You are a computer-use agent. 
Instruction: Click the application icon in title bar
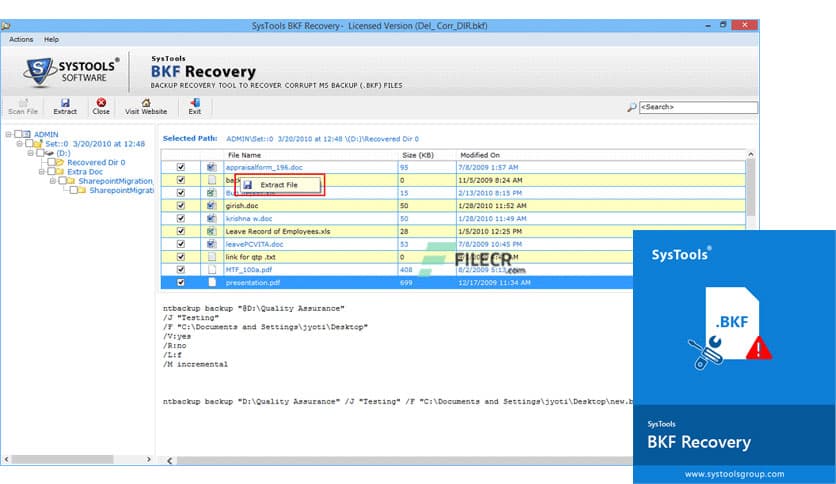click(x=5, y=26)
